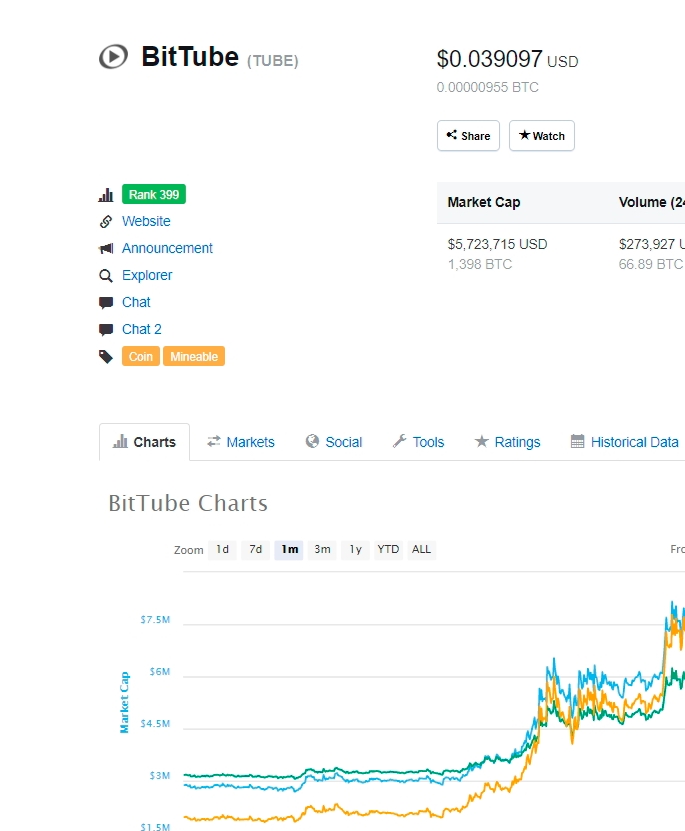Switch to the Markets tab
Viewport: 685px width, 831px height.
(x=241, y=442)
